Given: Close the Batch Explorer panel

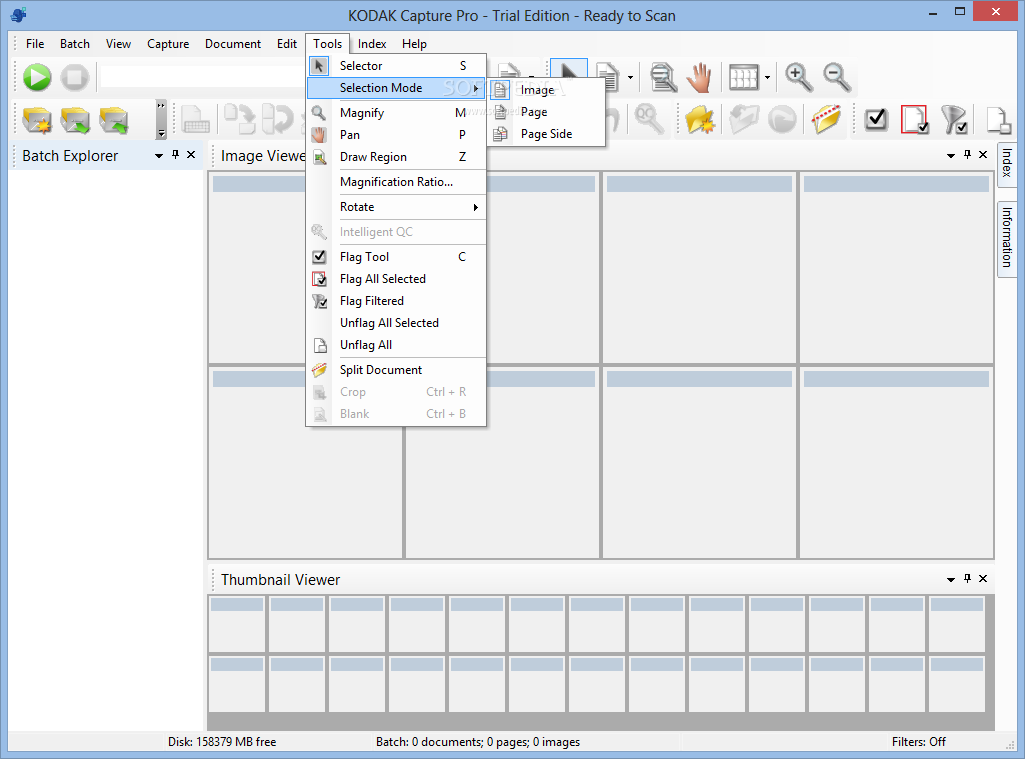Looking at the screenshot, I should click(x=191, y=154).
